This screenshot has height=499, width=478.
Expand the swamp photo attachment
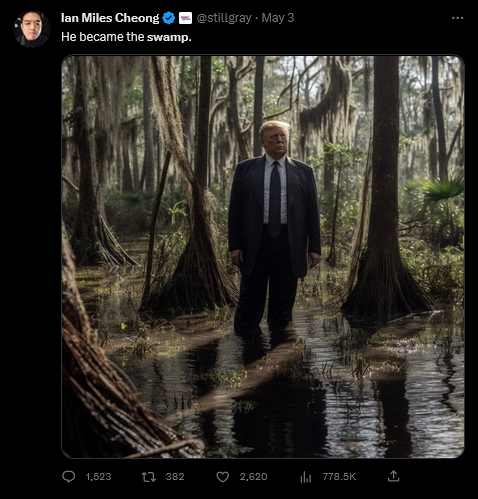263,256
